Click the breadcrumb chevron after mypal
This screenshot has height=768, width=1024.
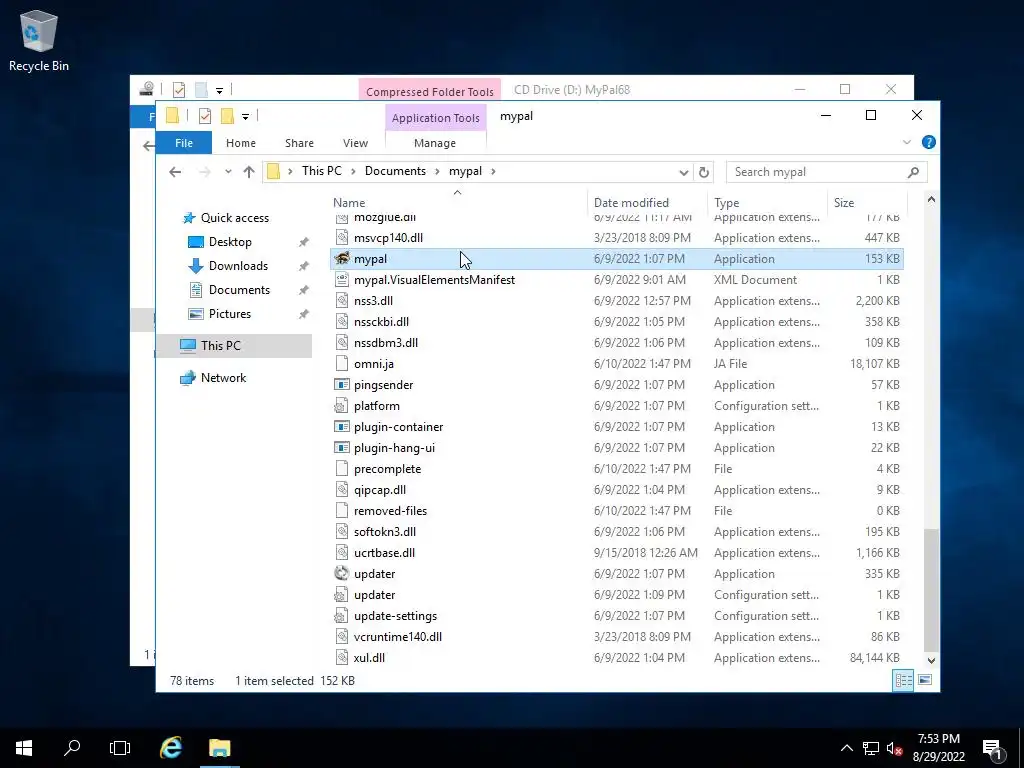coord(493,171)
